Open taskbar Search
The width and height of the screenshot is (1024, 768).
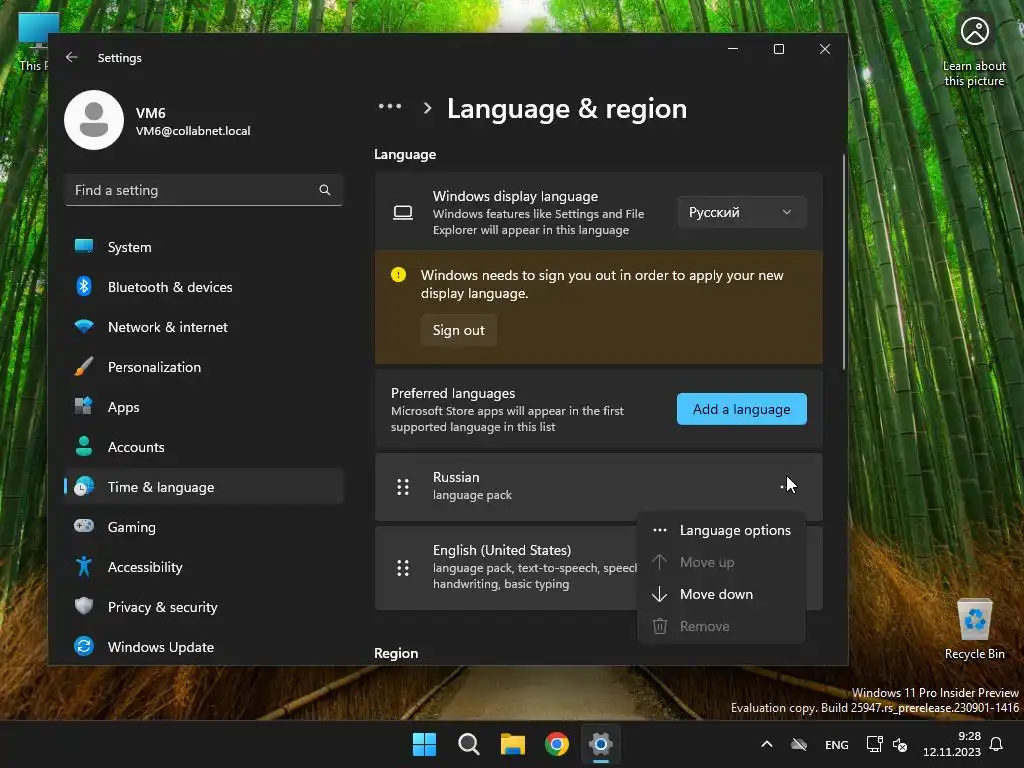tap(469, 744)
